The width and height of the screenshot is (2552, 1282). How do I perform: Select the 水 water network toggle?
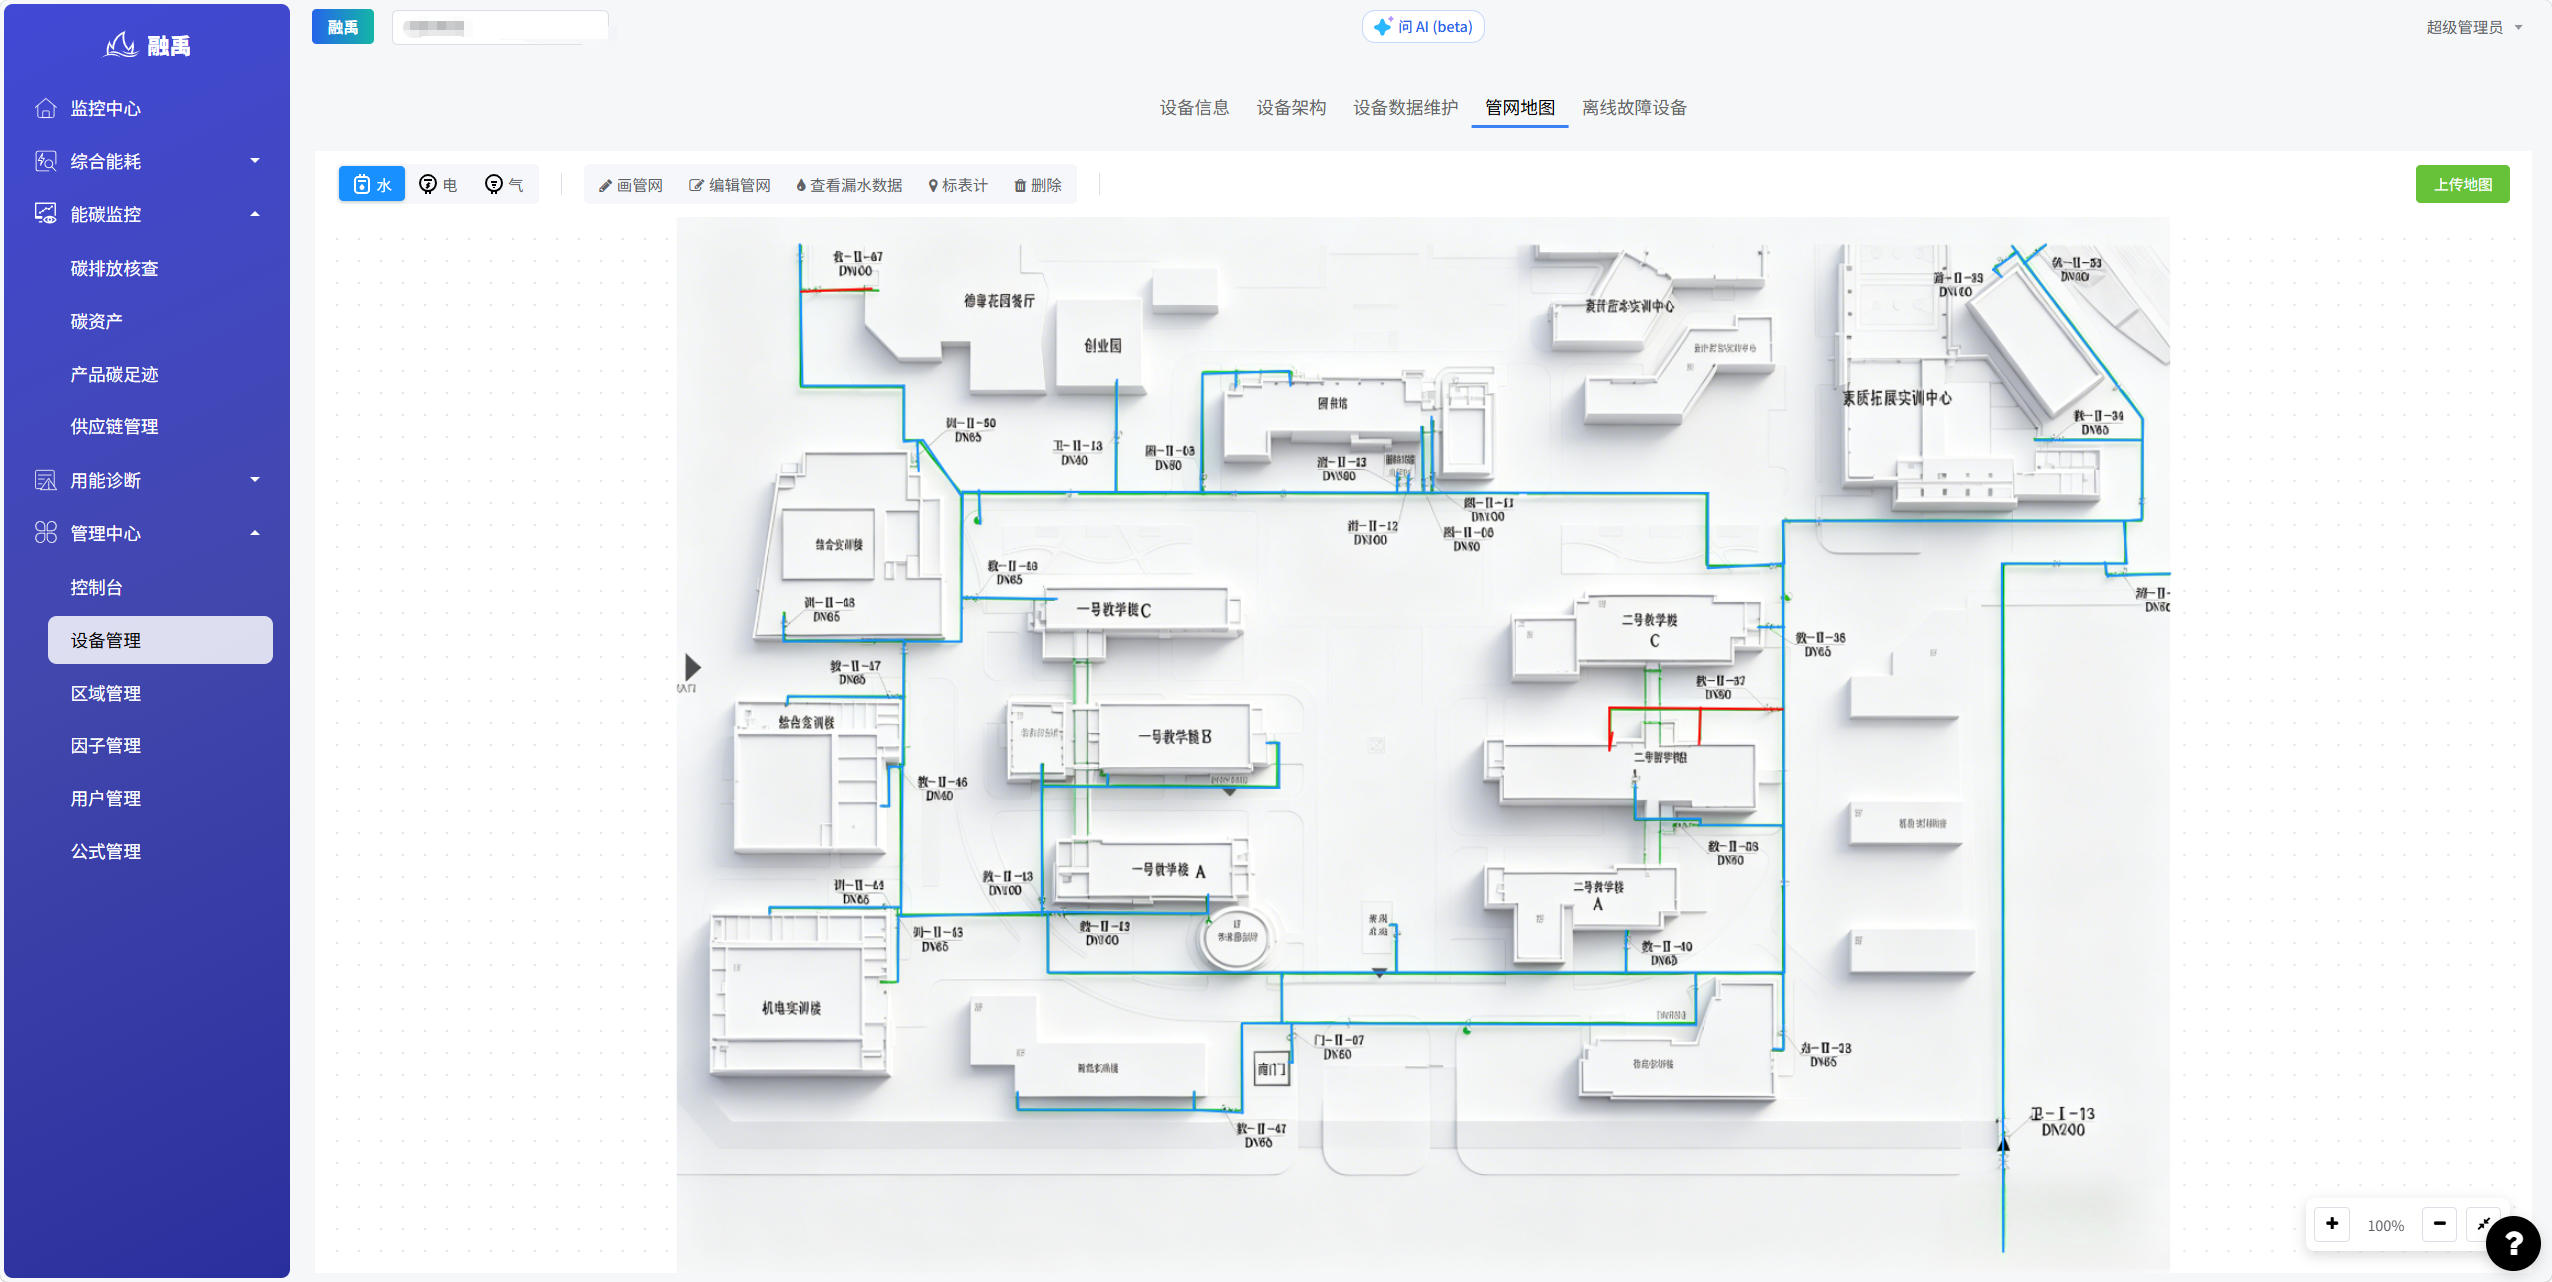pyautogui.click(x=372, y=184)
